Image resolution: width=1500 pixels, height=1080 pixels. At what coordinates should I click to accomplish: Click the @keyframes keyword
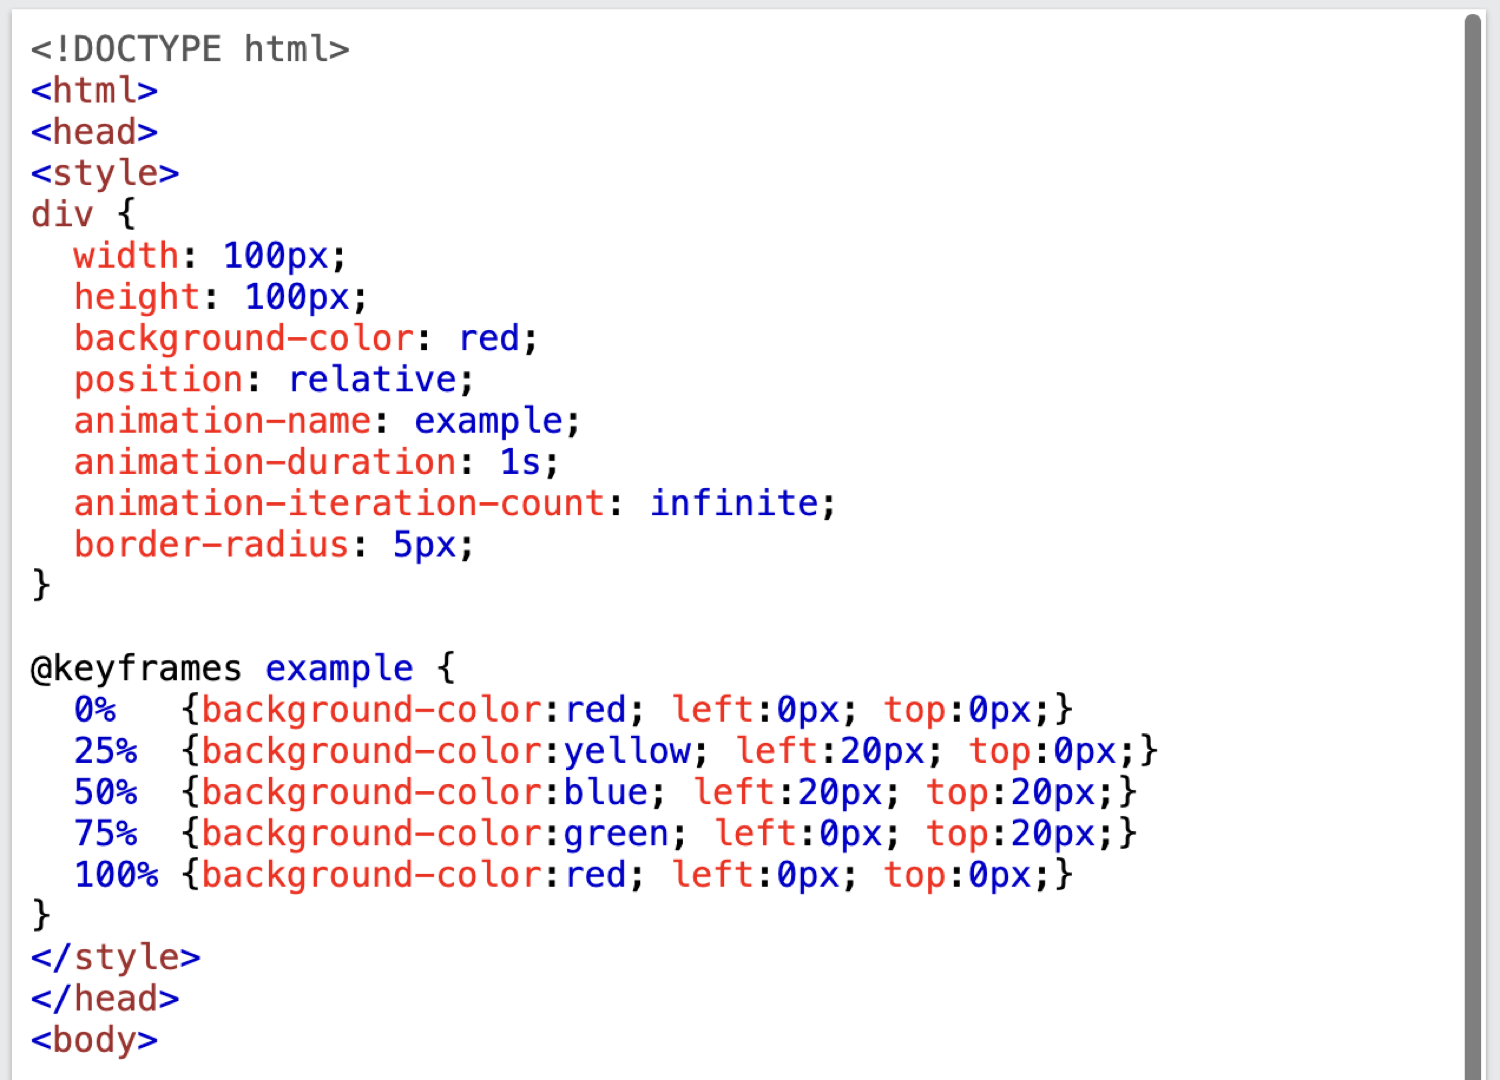click(136, 668)
